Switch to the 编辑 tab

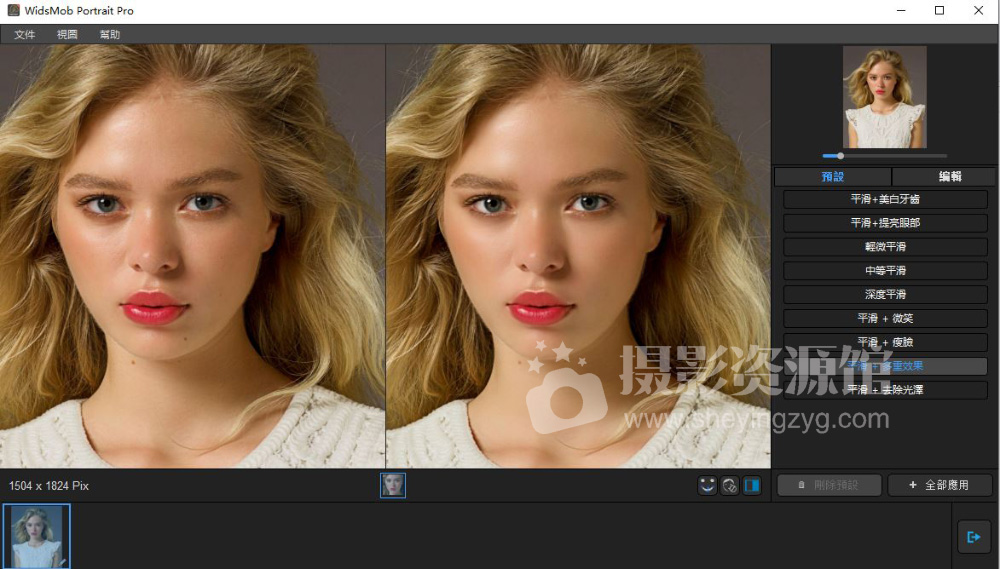pyautogui.click(x=949, y=177)
